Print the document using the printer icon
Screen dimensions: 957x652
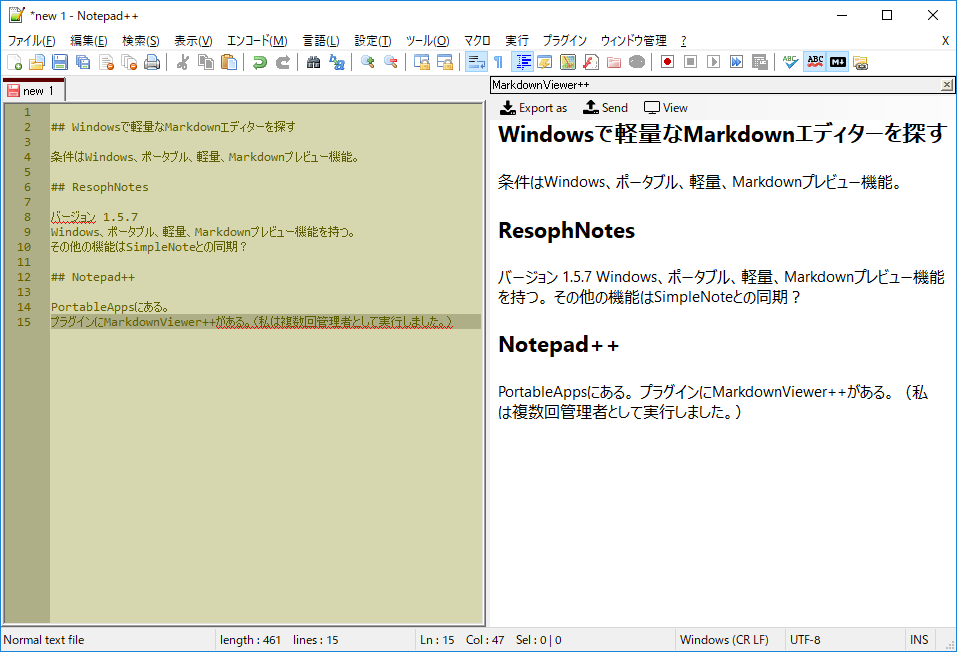click(152, 62)
